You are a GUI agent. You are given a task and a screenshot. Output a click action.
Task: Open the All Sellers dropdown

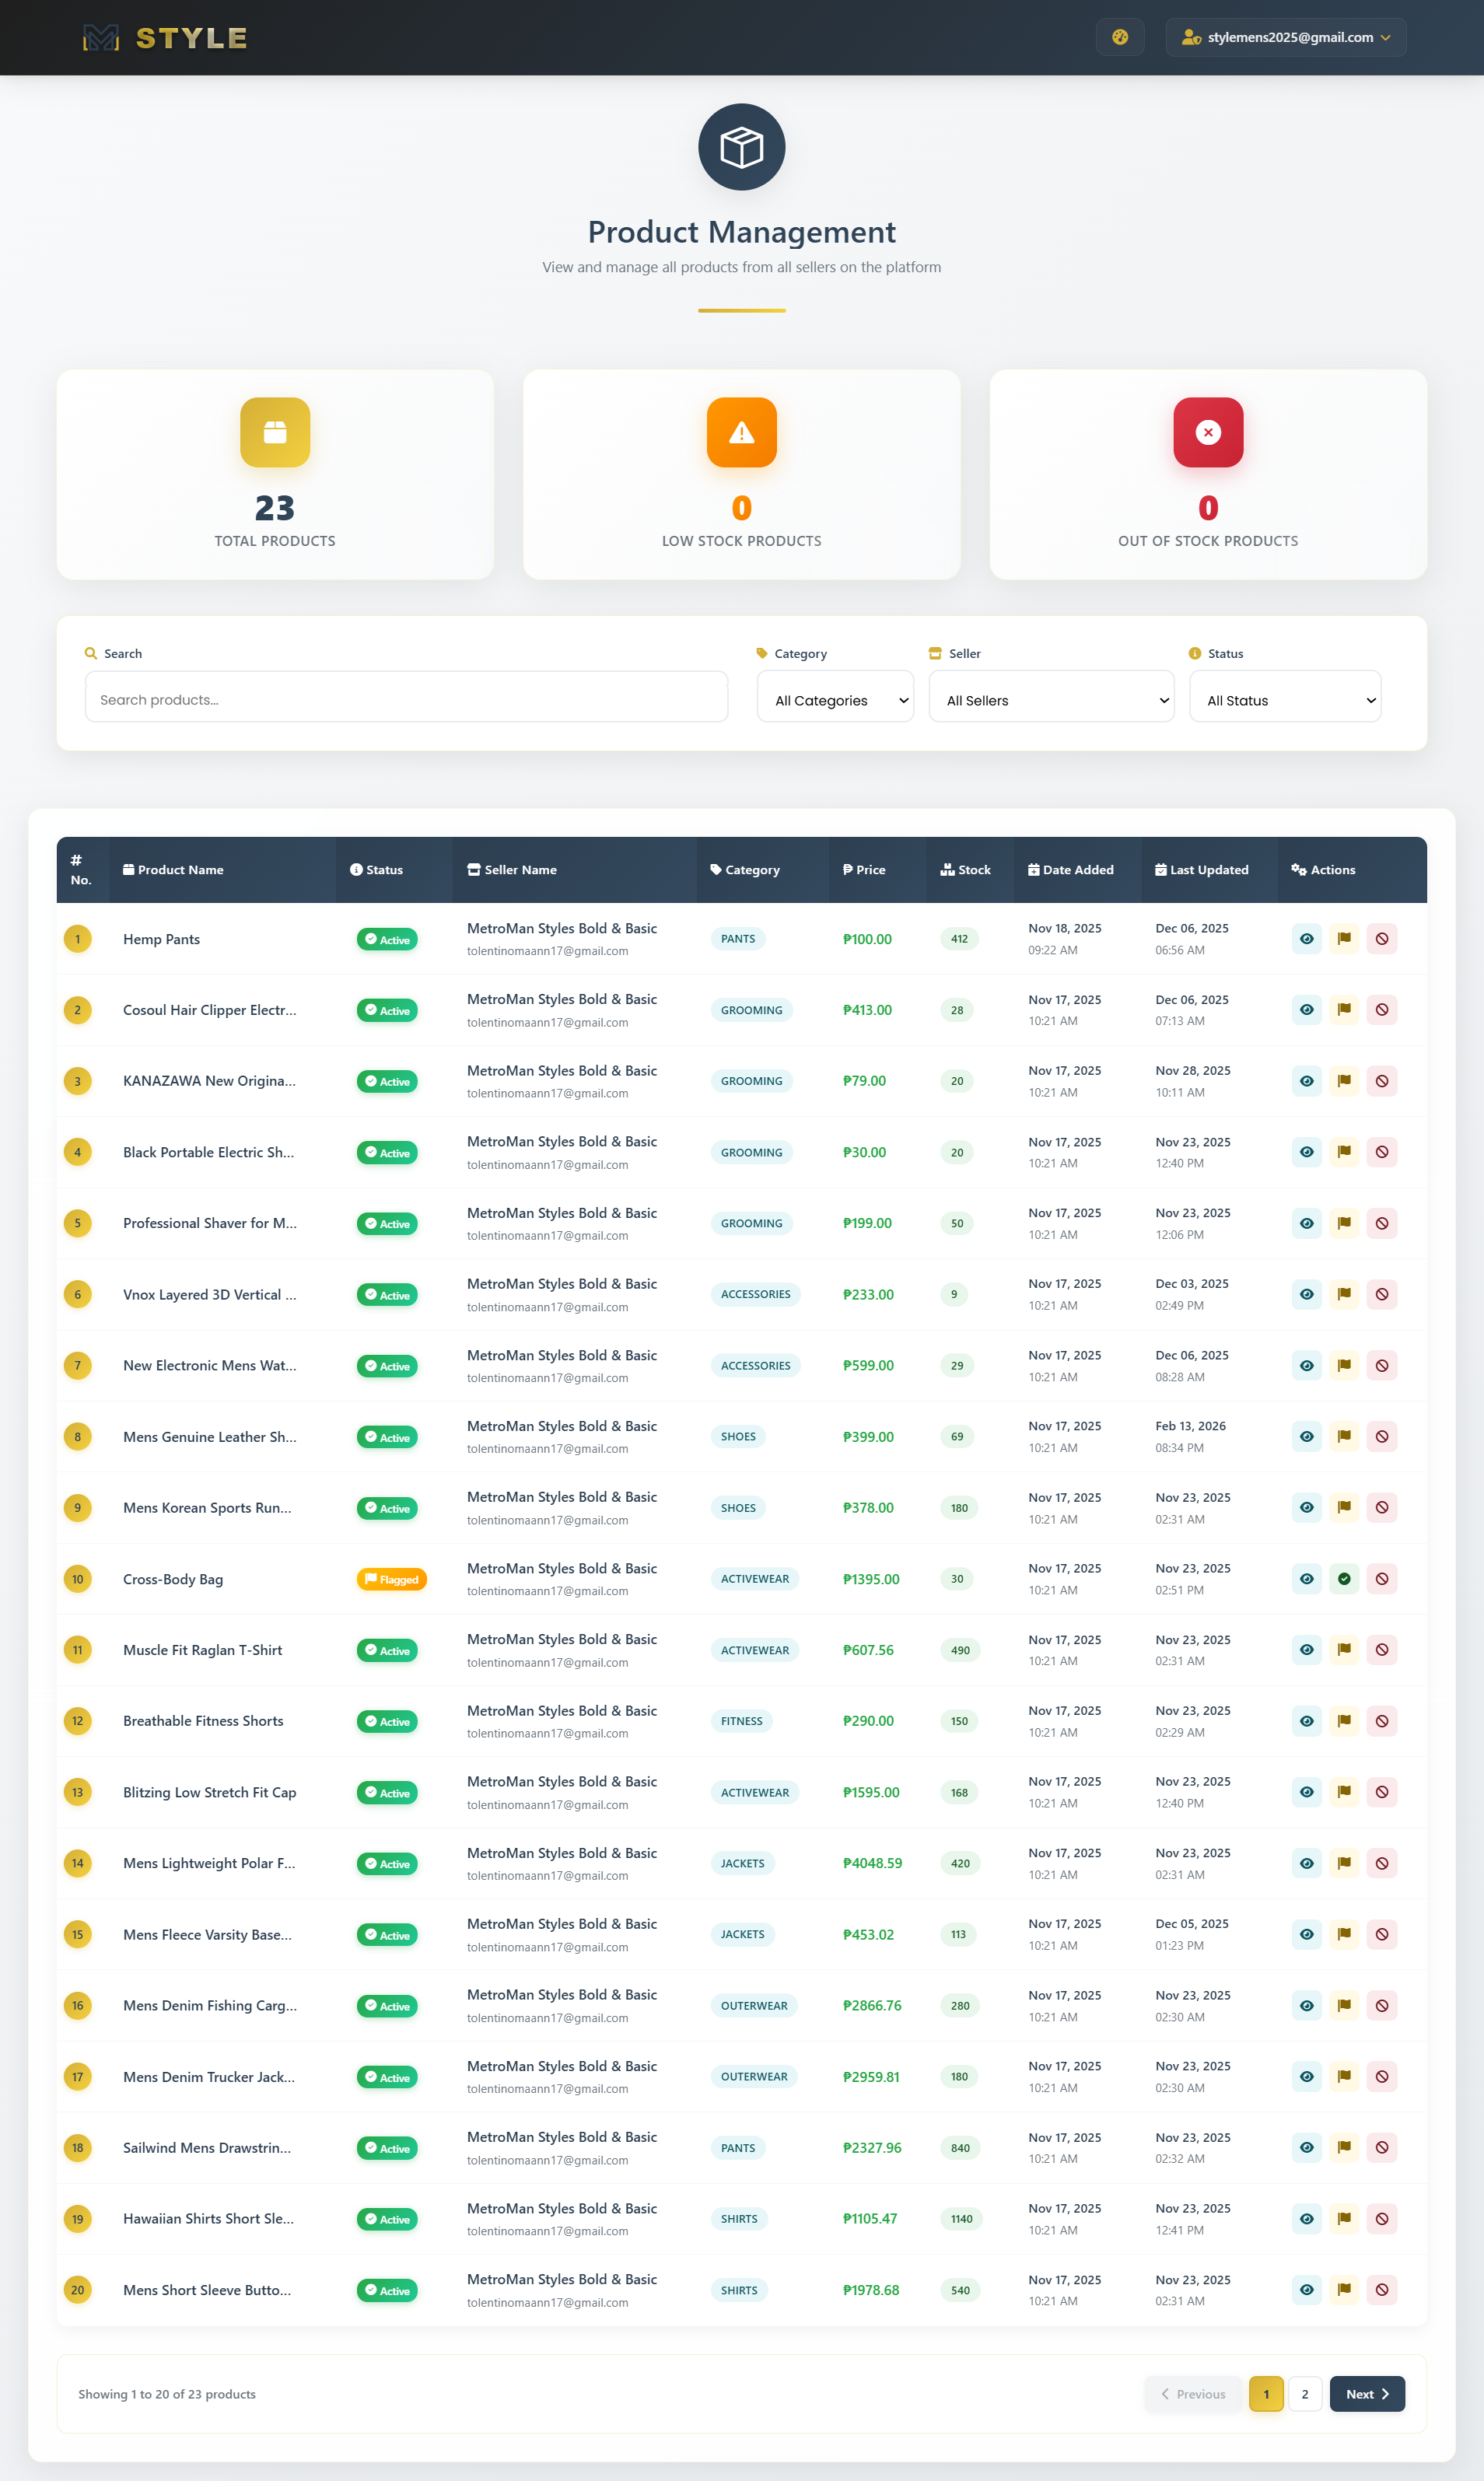point(1051,699)
